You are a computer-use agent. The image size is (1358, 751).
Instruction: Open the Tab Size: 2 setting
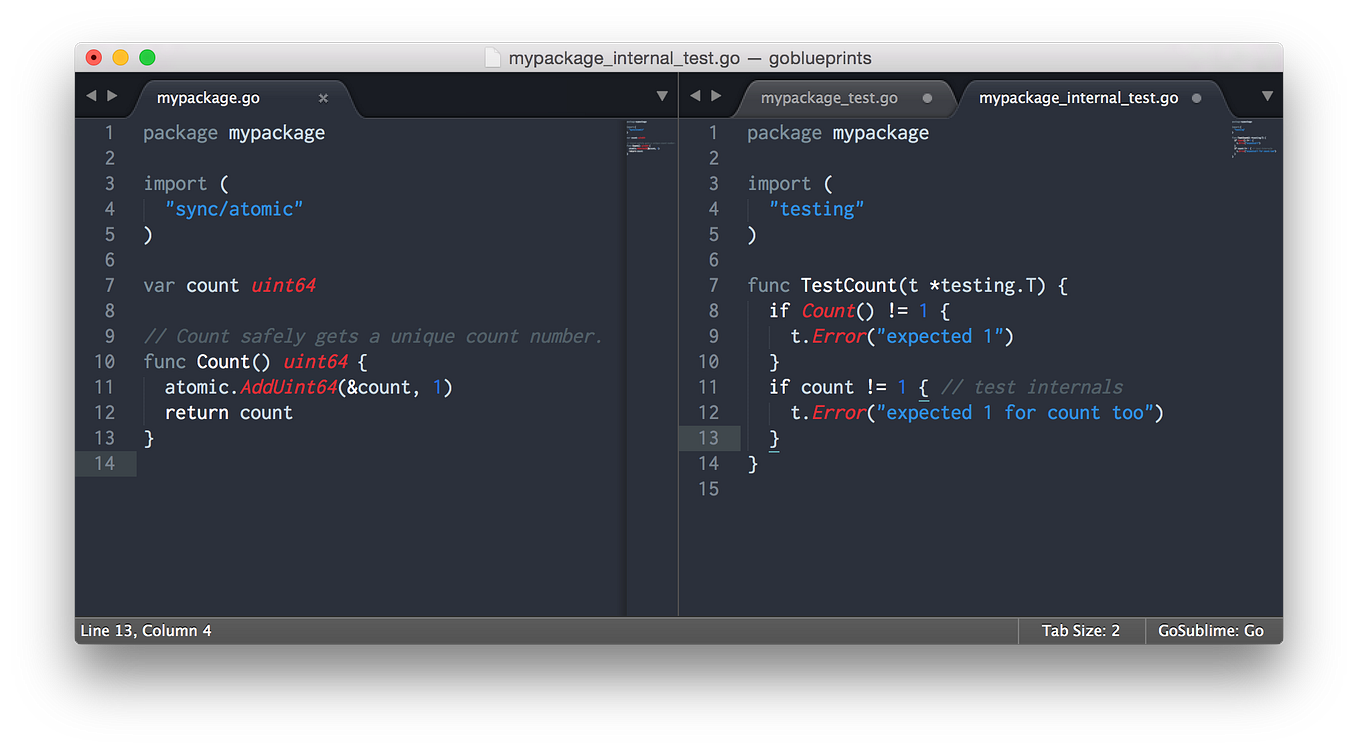[1081, 631]
